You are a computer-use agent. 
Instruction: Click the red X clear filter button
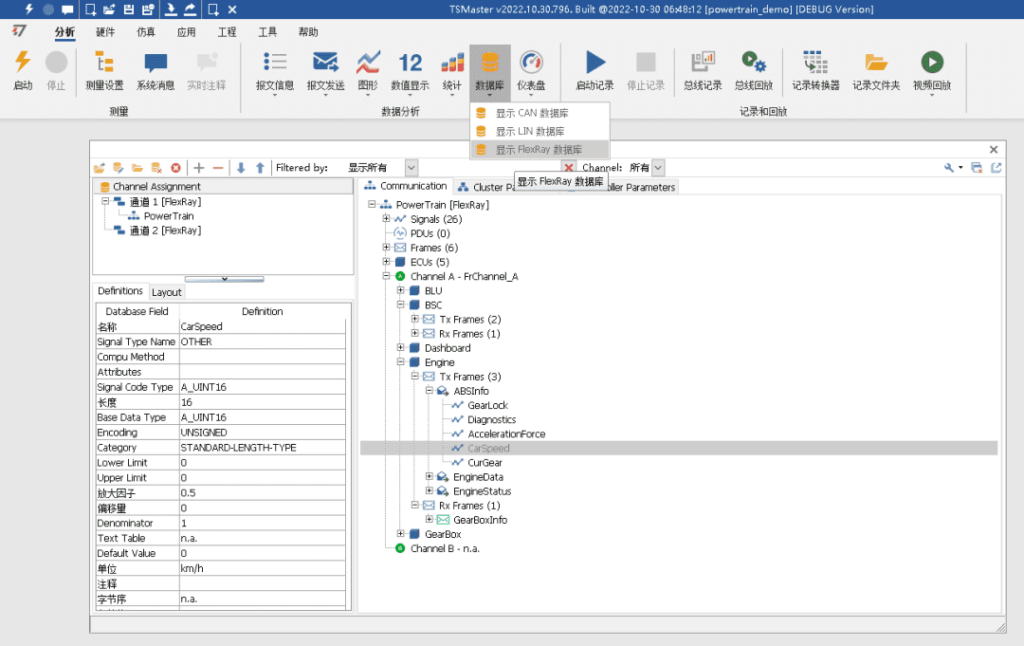pos(569,168)
